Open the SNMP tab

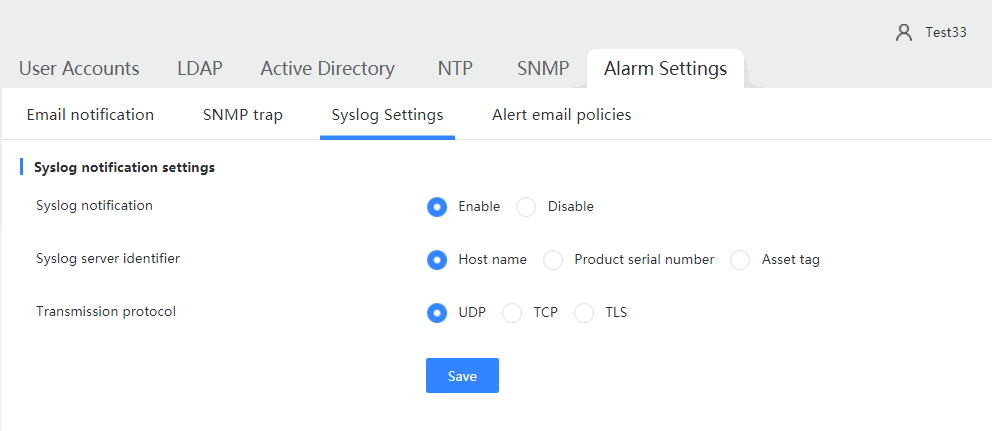543,68
